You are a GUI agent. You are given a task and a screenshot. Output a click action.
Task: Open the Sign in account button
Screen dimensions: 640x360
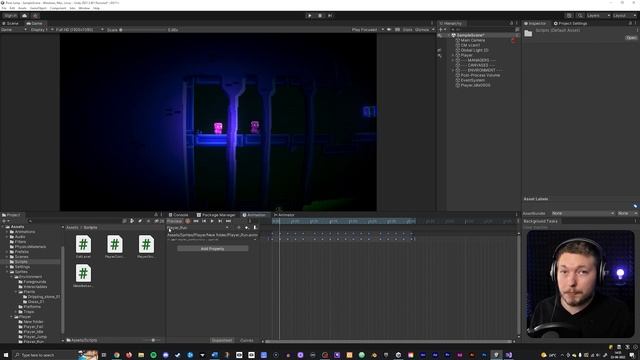[11, 16]
